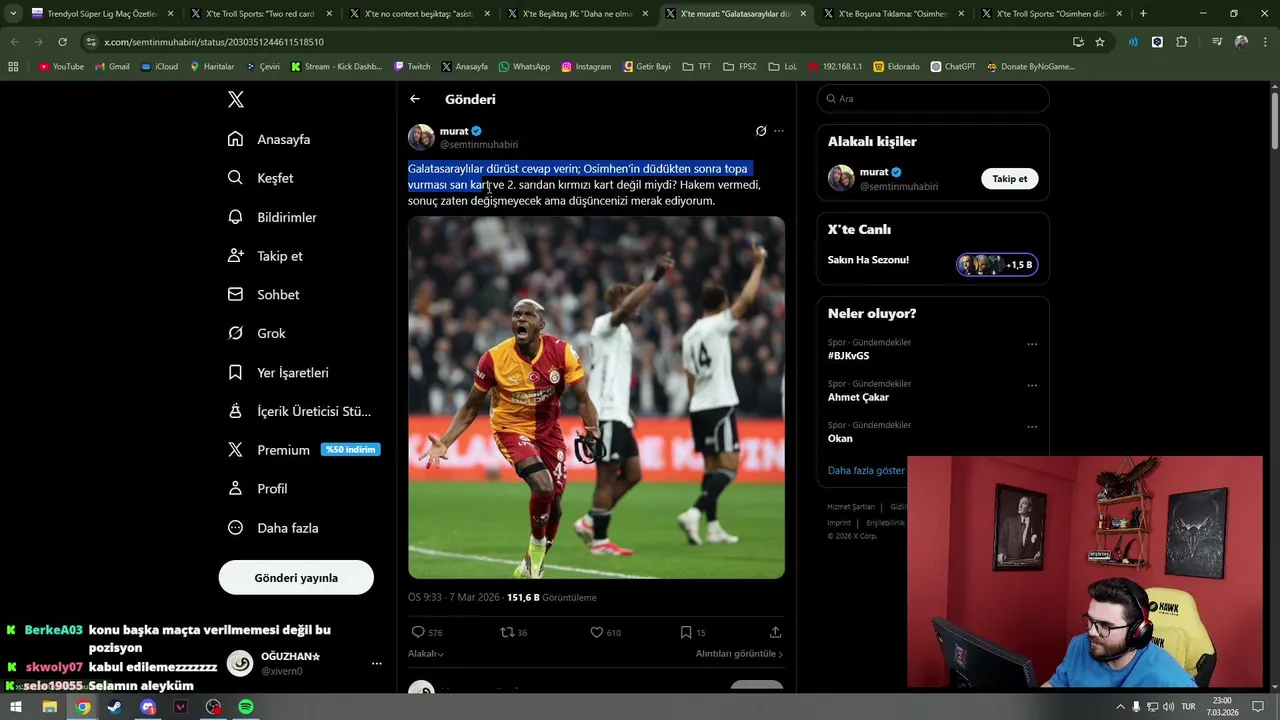Open the WhatsApp bookmark
The width and height of the screenshot is (1280, 720).
coord(524,66)
